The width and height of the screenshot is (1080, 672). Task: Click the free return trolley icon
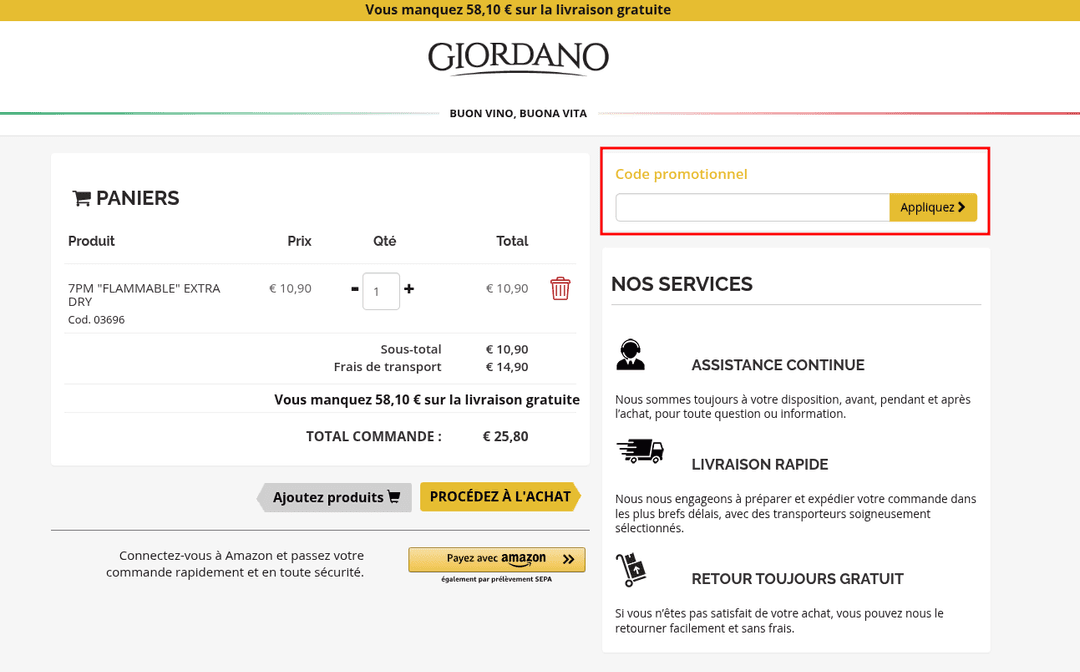point(631,569)
